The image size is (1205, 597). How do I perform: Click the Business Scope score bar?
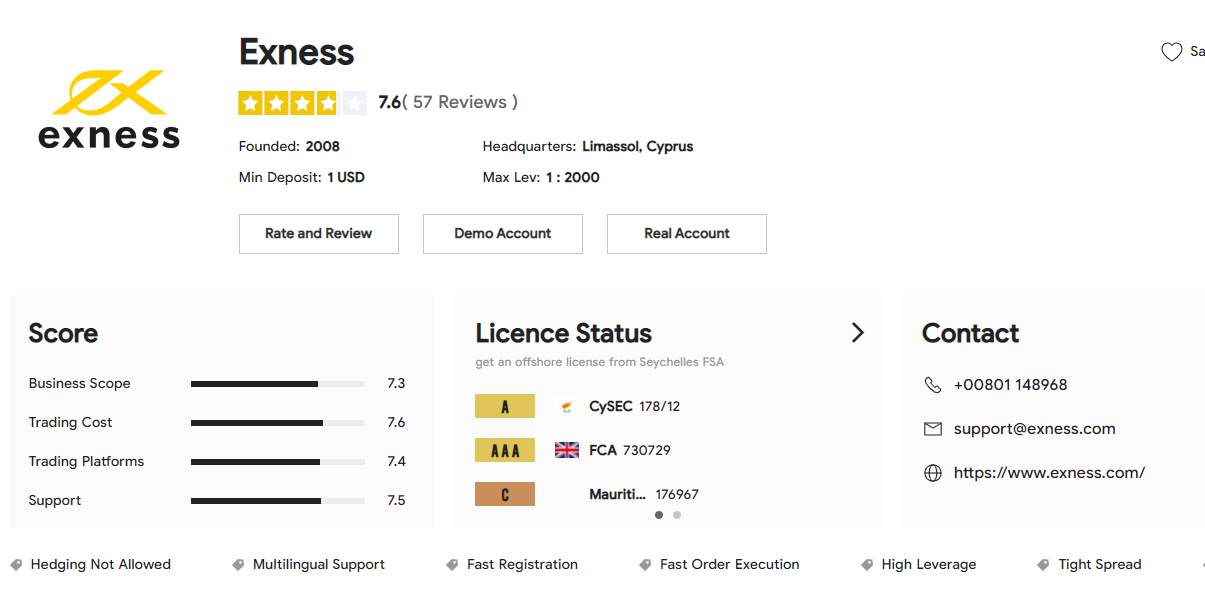click(x=278, y=384)
